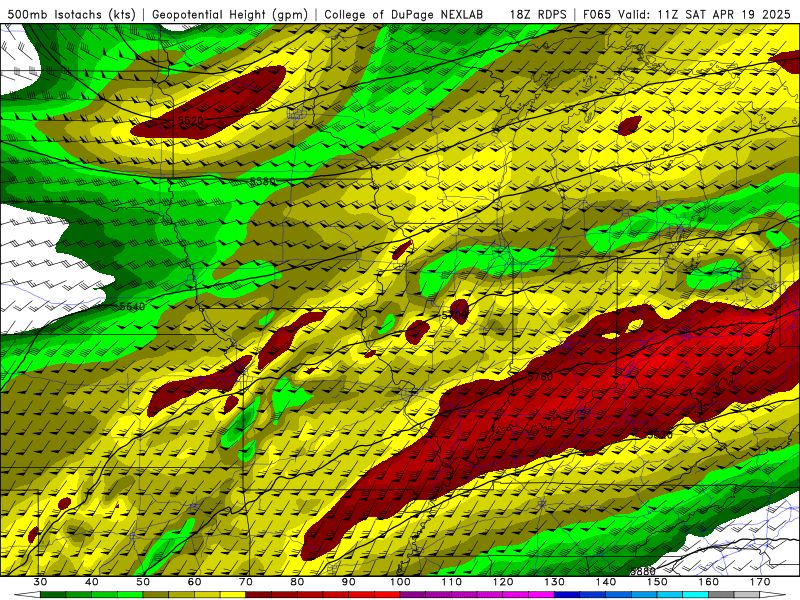Click the '18Z RDPS' model run label

tap(538, 15)
